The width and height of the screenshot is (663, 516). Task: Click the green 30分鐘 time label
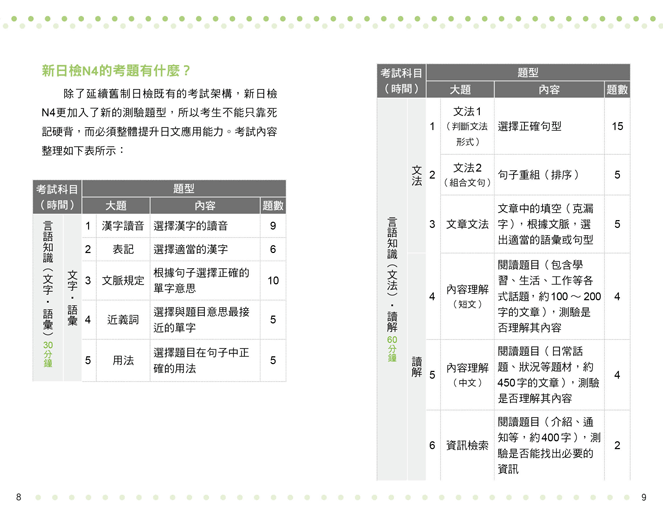pos(48,354)
